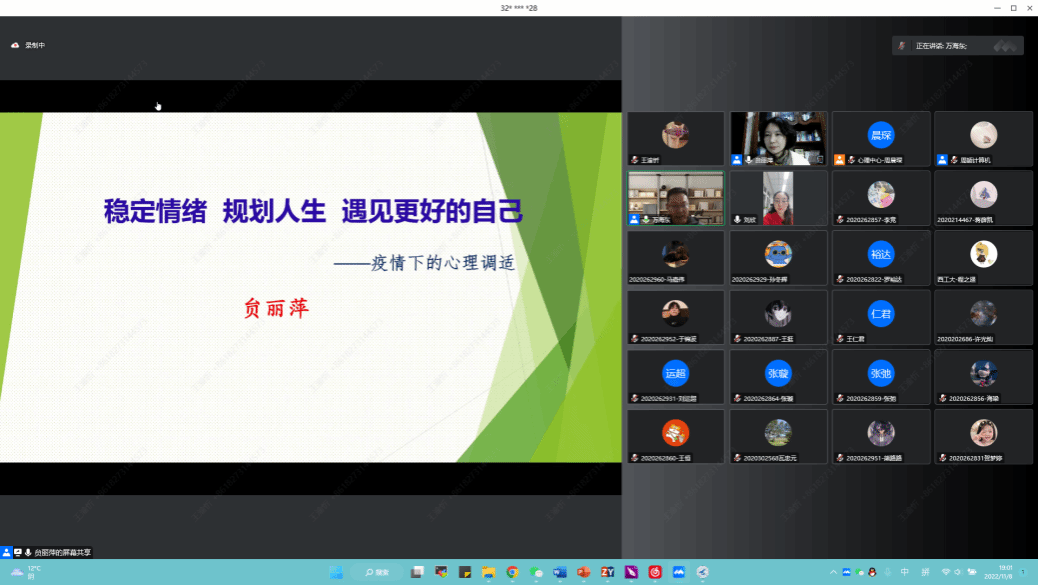This screenshot has width=1038, height=585.
Task: Maximize the meeting window
Action: [x=1014, y=8]
